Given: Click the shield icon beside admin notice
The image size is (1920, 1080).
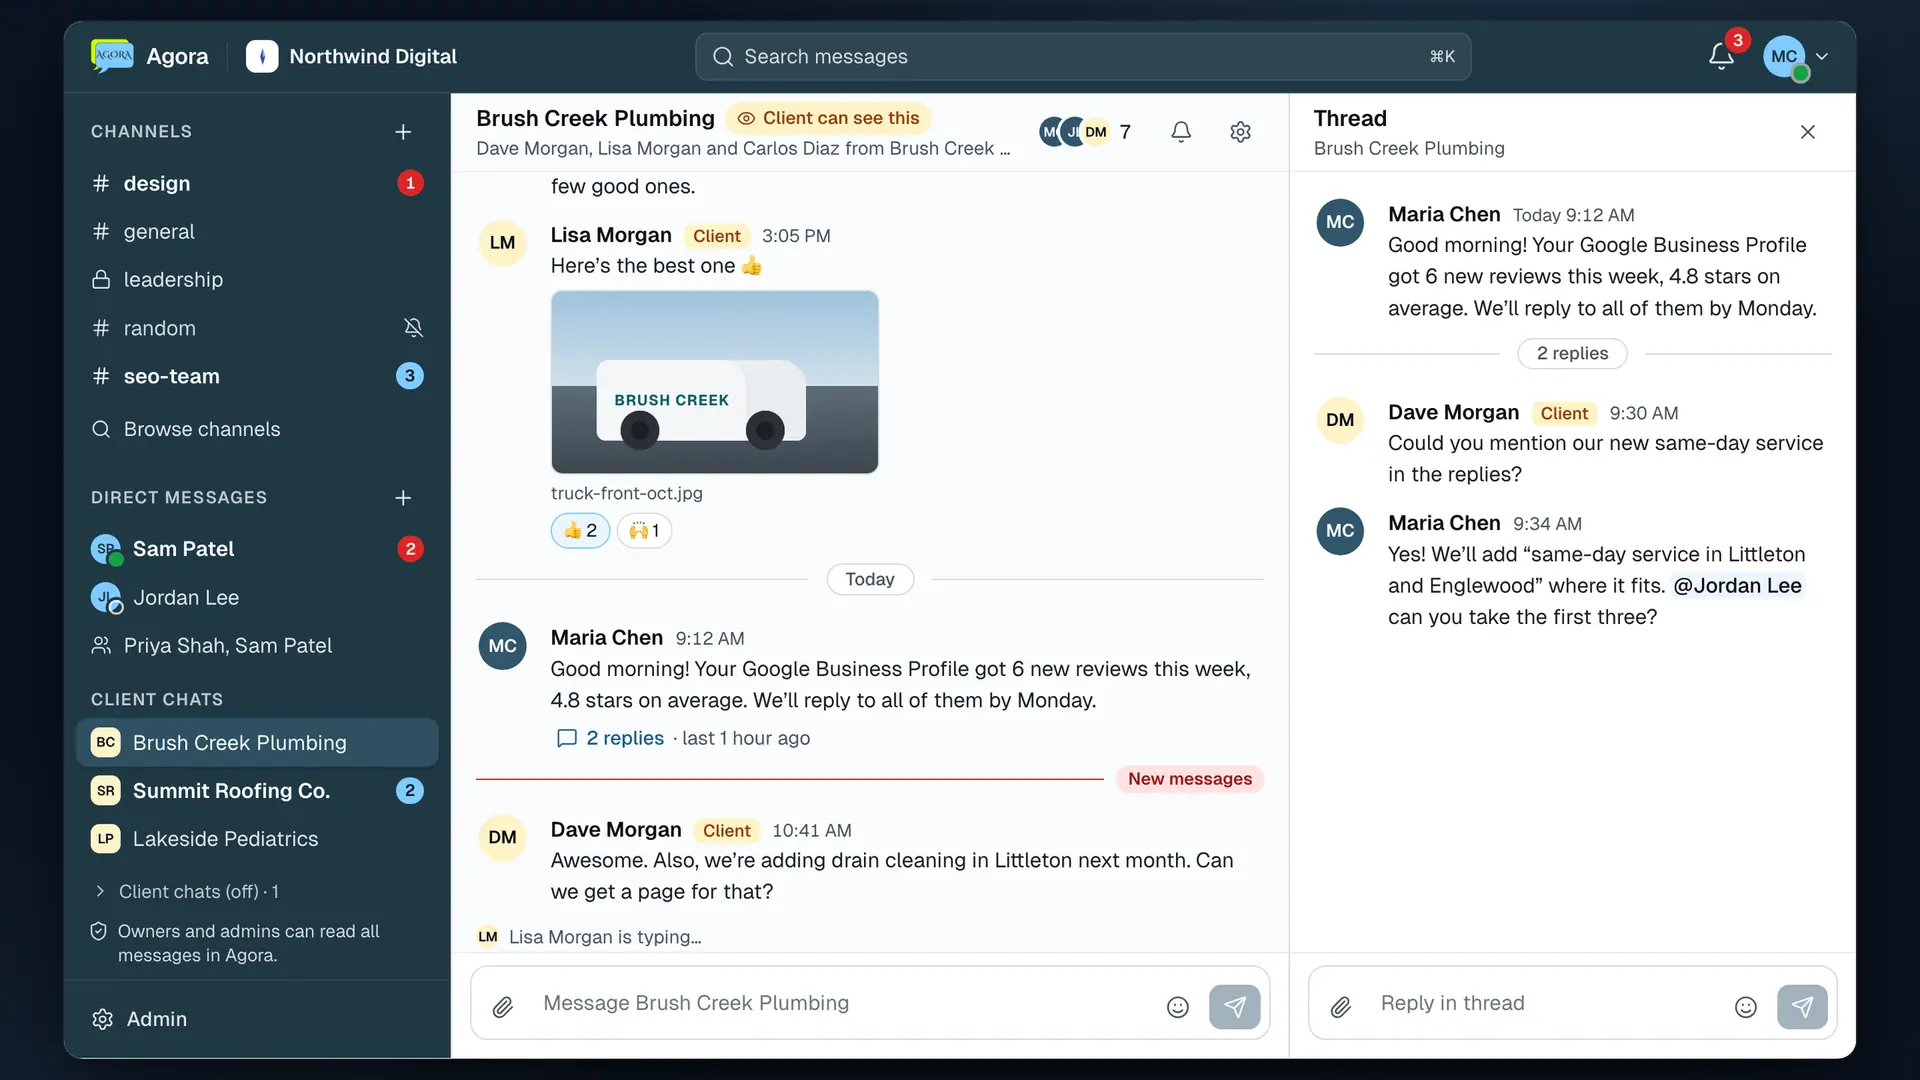Looking at the screenshot, I should (x=98, y=932).
